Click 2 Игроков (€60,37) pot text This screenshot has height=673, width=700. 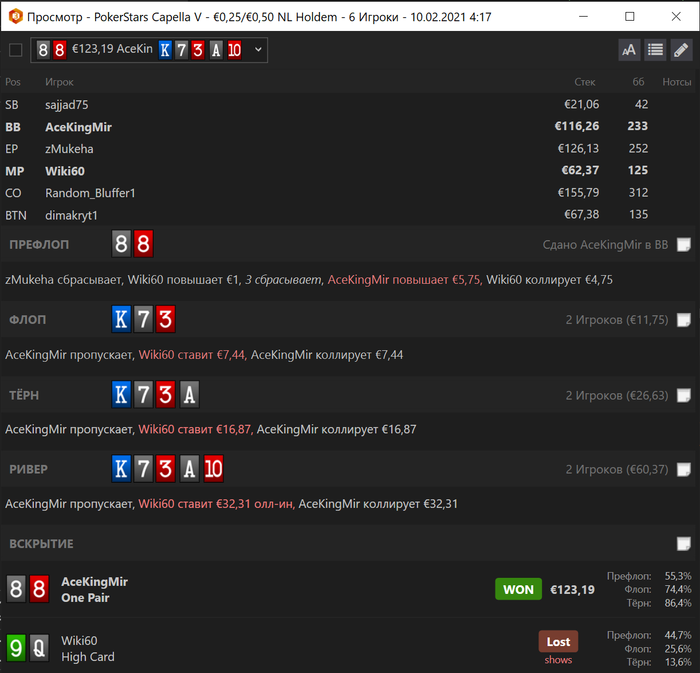[x=617, y=469]
